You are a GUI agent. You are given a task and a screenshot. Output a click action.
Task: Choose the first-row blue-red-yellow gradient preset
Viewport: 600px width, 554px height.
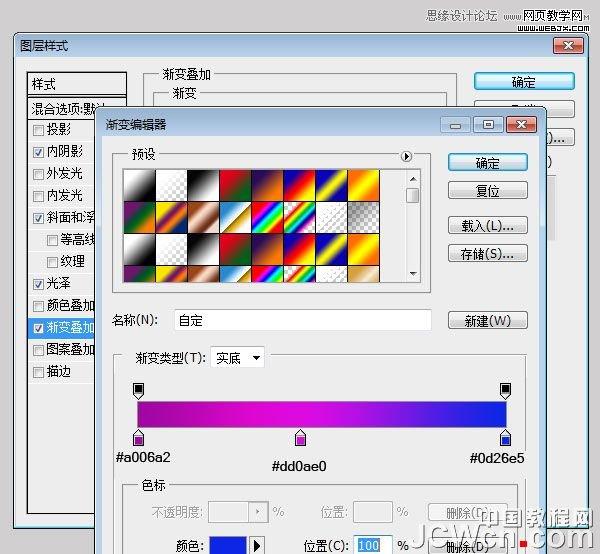click(x=299, y=185)
